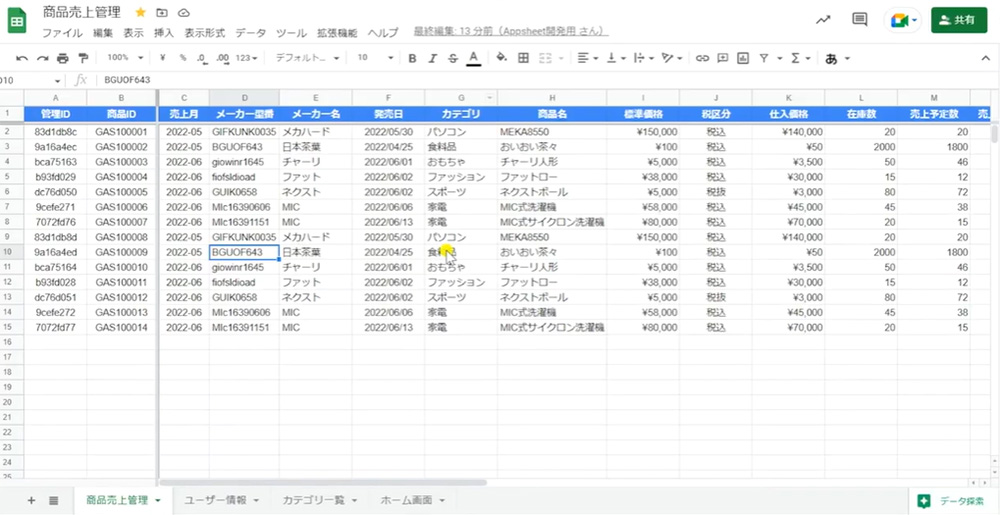This screenshot has height=515, width=1000.
Task: Insert a chart from toolbar
Action: 742,58
